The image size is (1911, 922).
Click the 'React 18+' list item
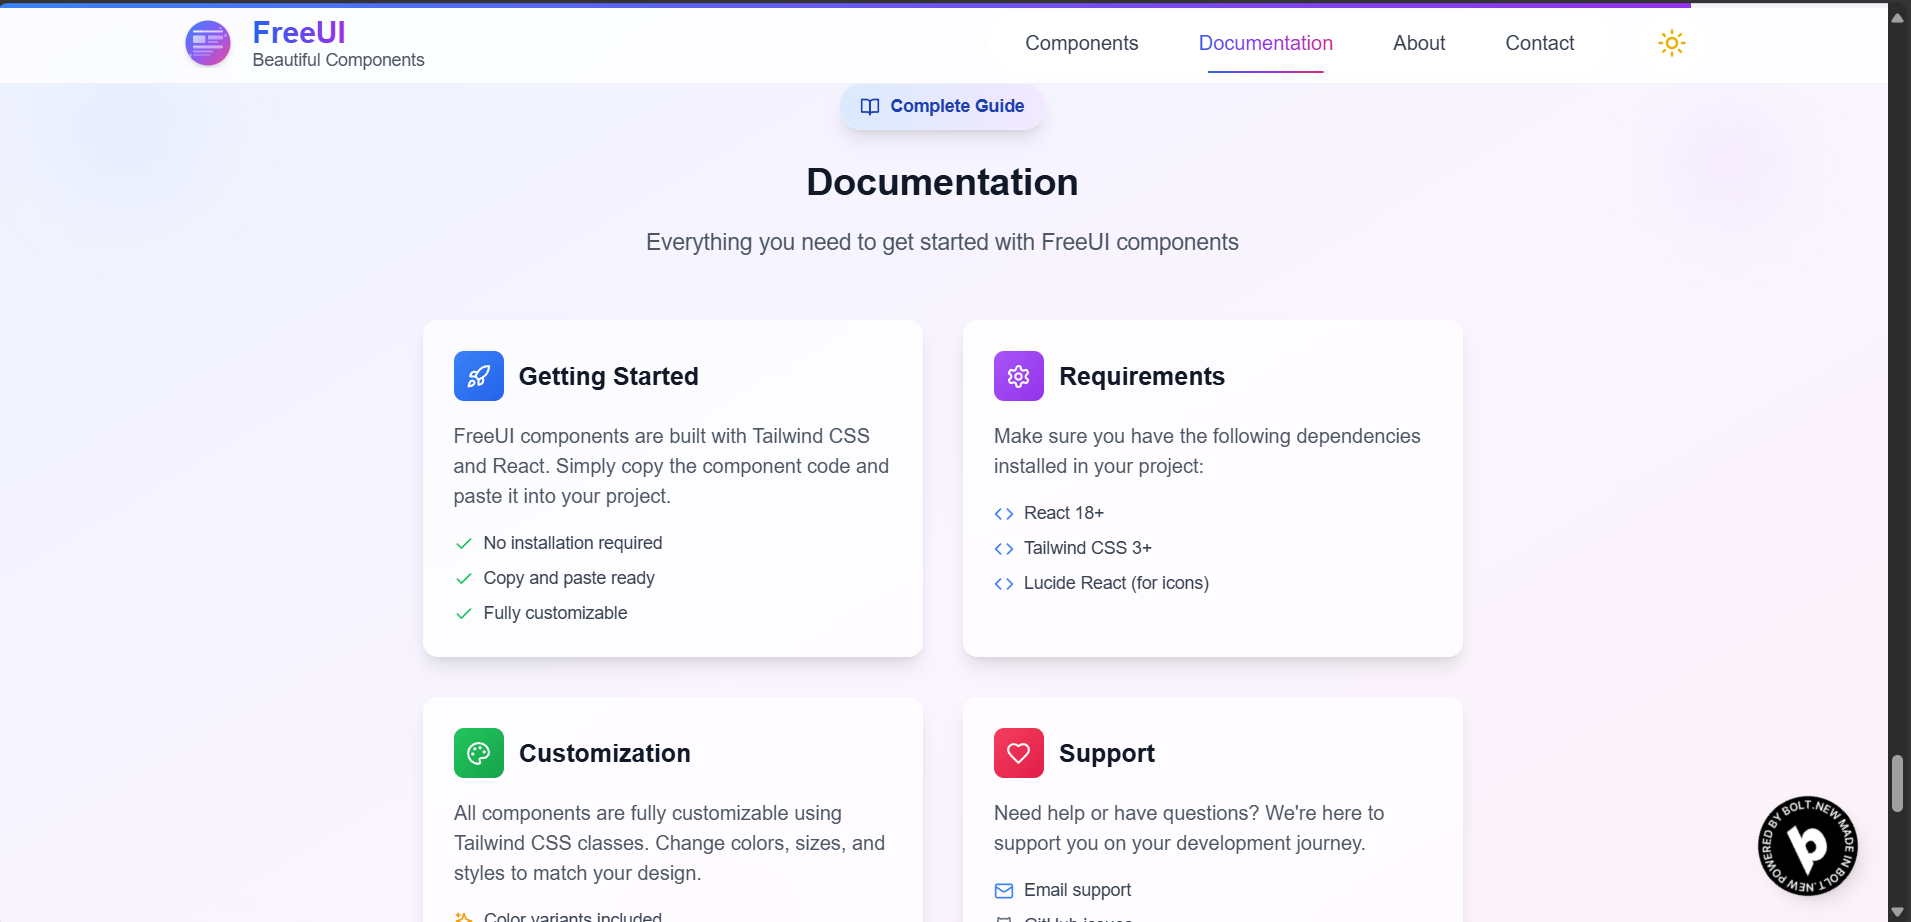click(x=1064, y=513)
